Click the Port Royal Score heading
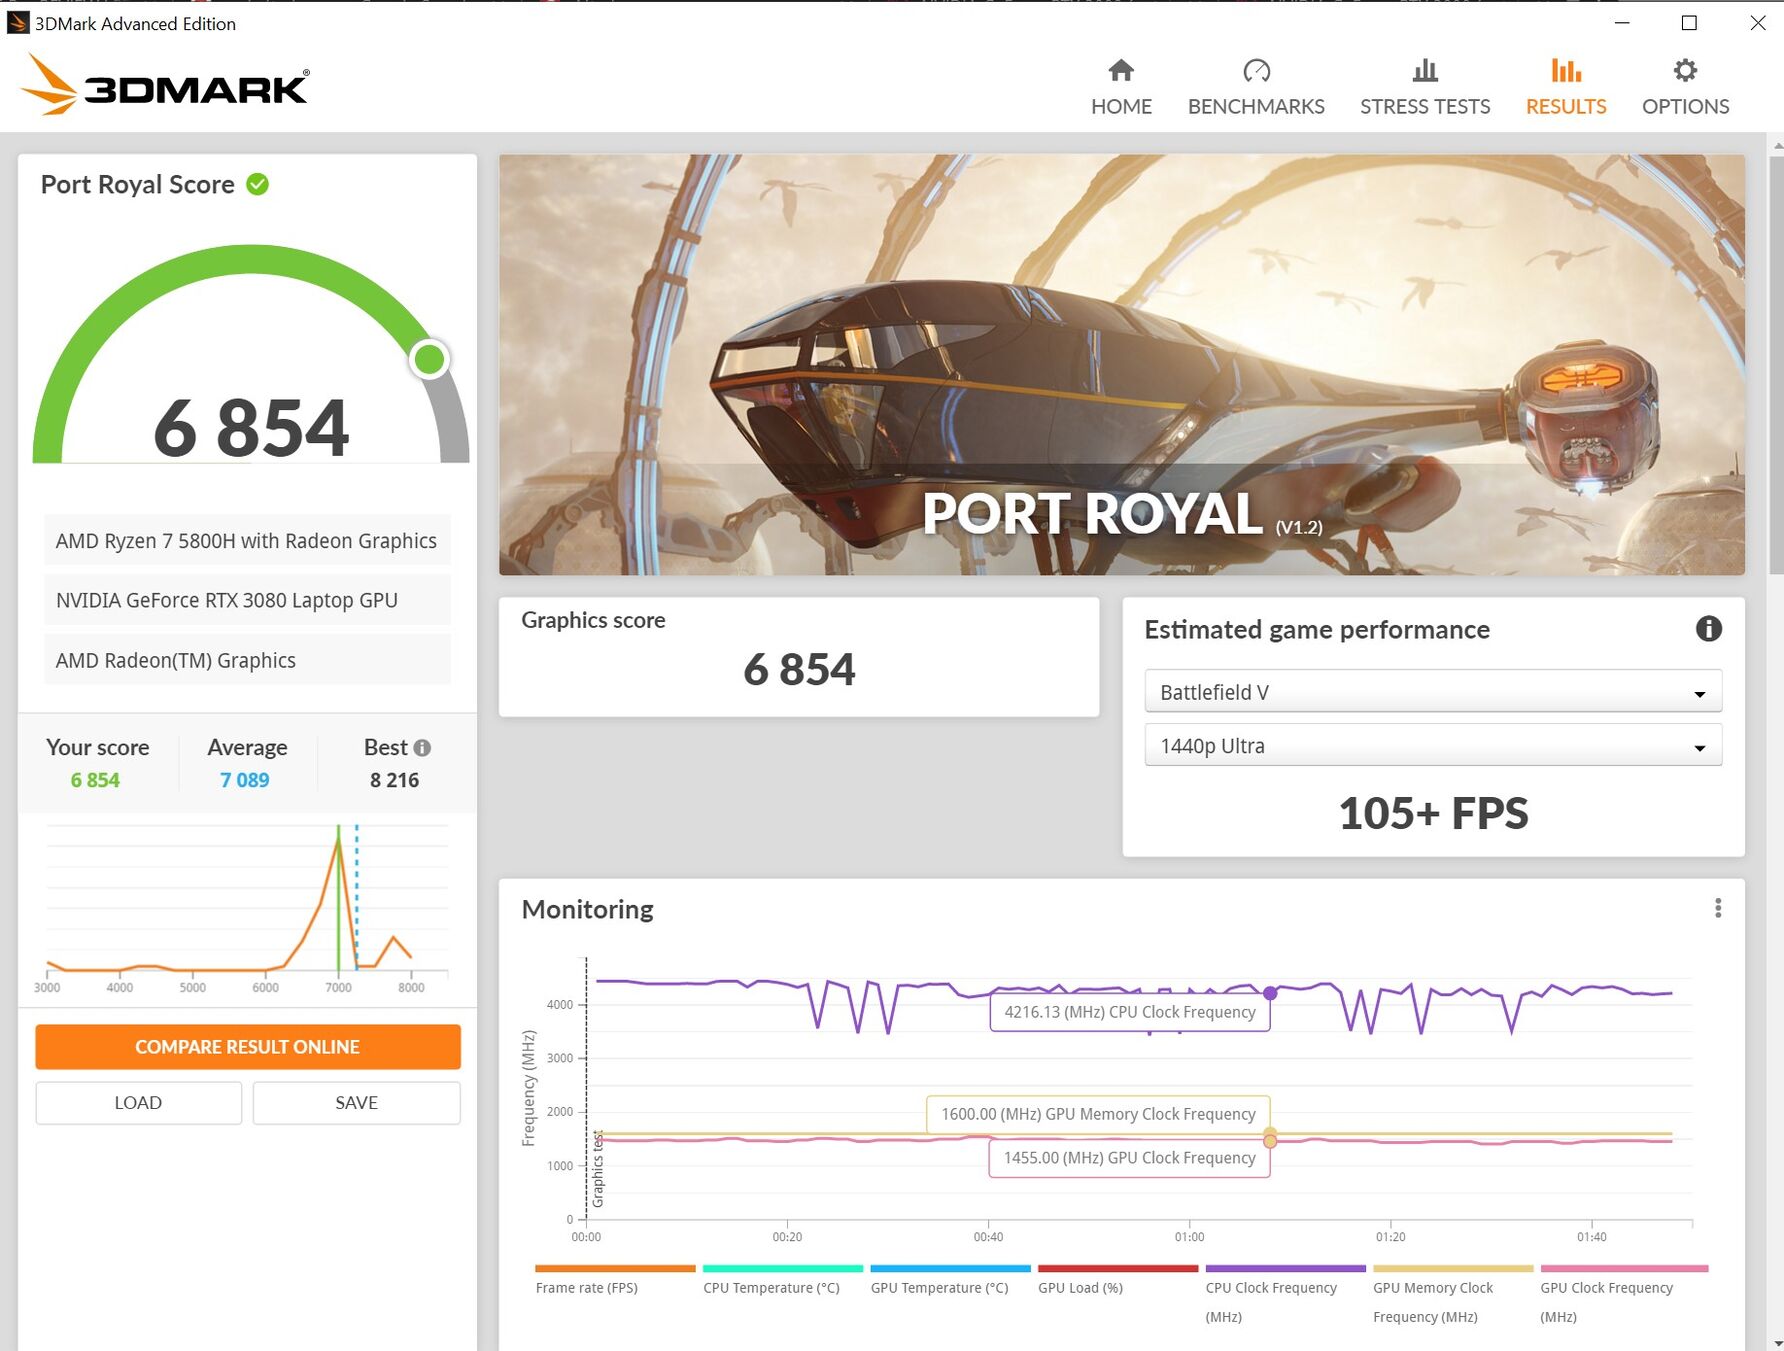The height and width of the screenshot is (1351, 1784). point(138,185)
